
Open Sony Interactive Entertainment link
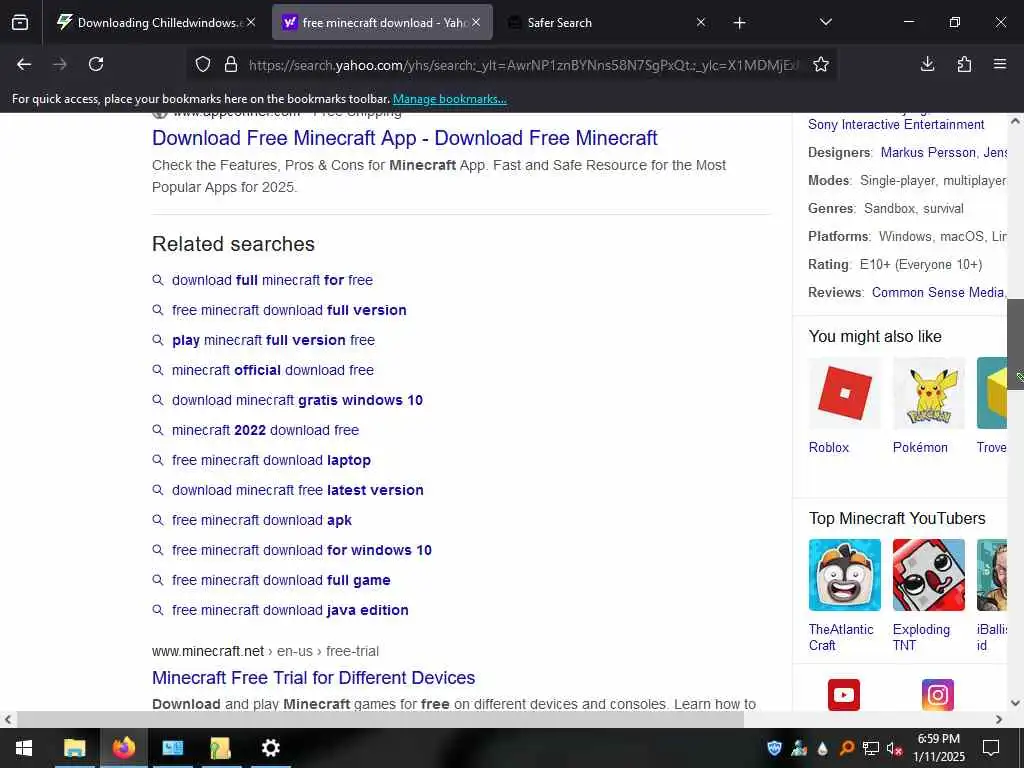coord(896,125)
